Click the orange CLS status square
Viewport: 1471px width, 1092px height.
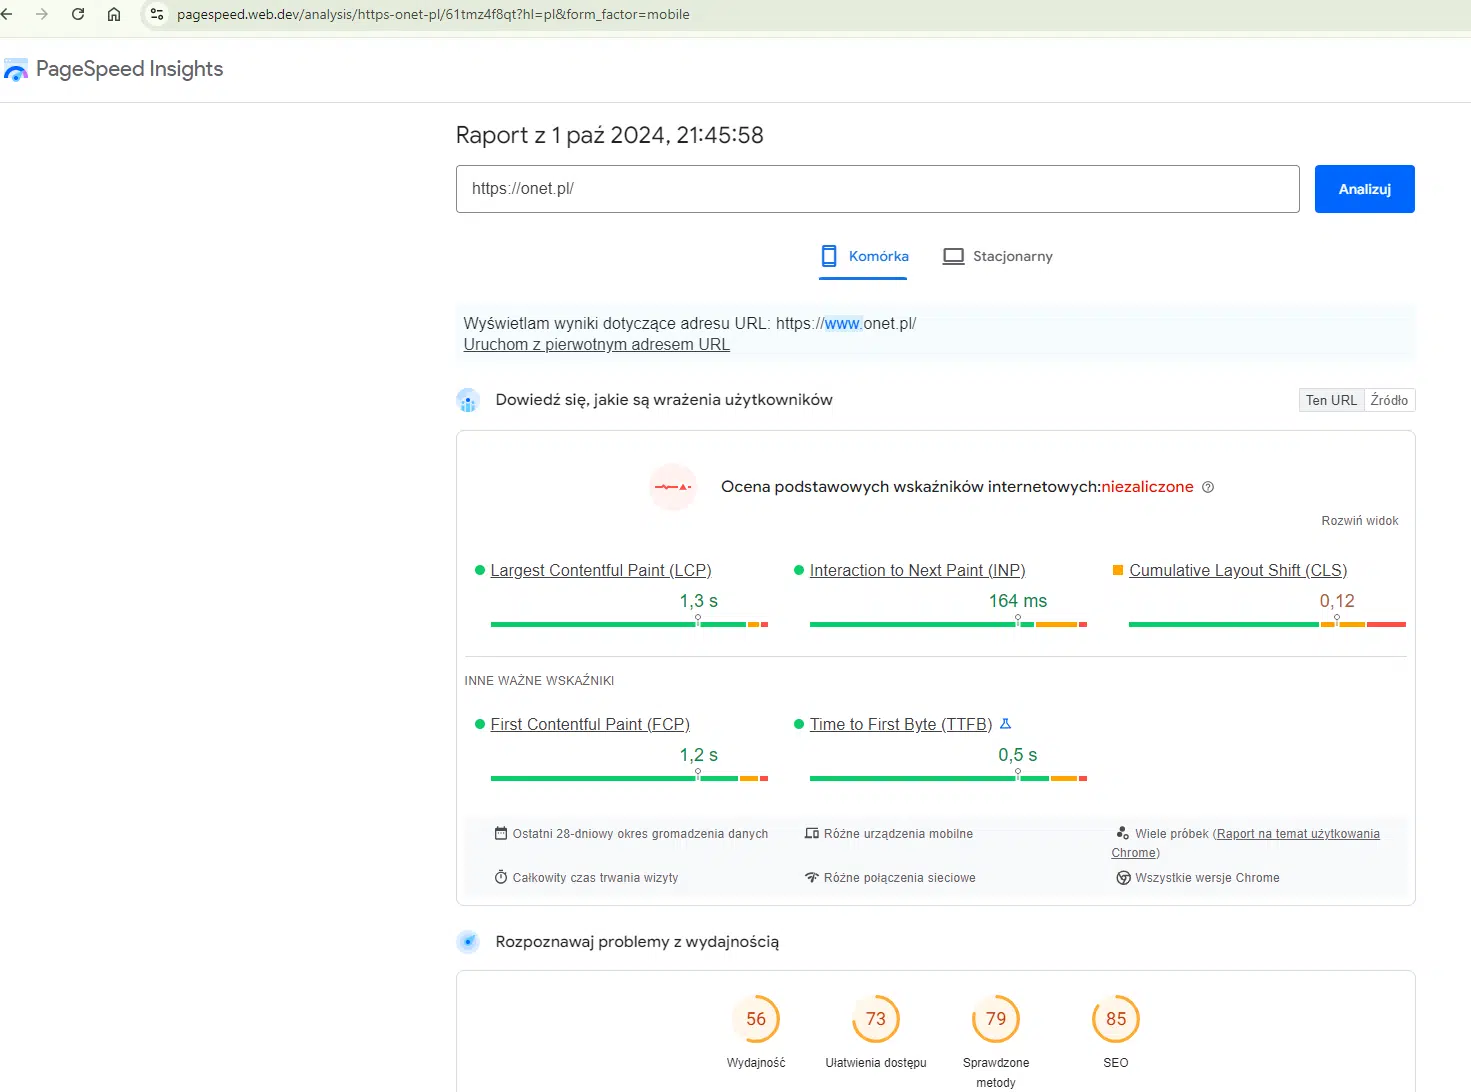coord(1118,570)
